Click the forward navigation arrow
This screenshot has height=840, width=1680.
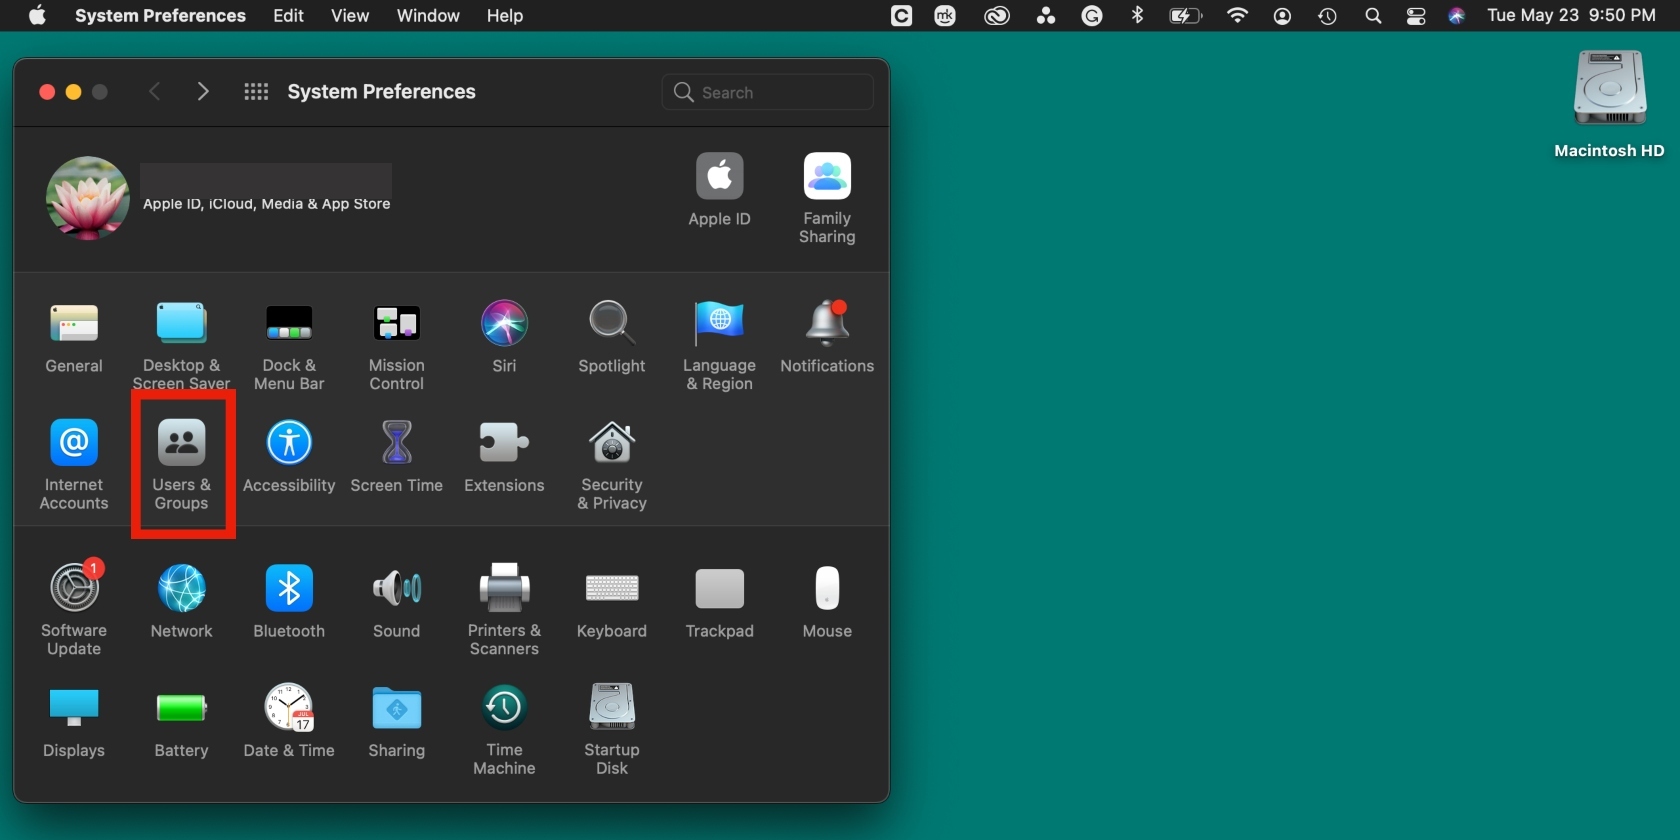203,92
